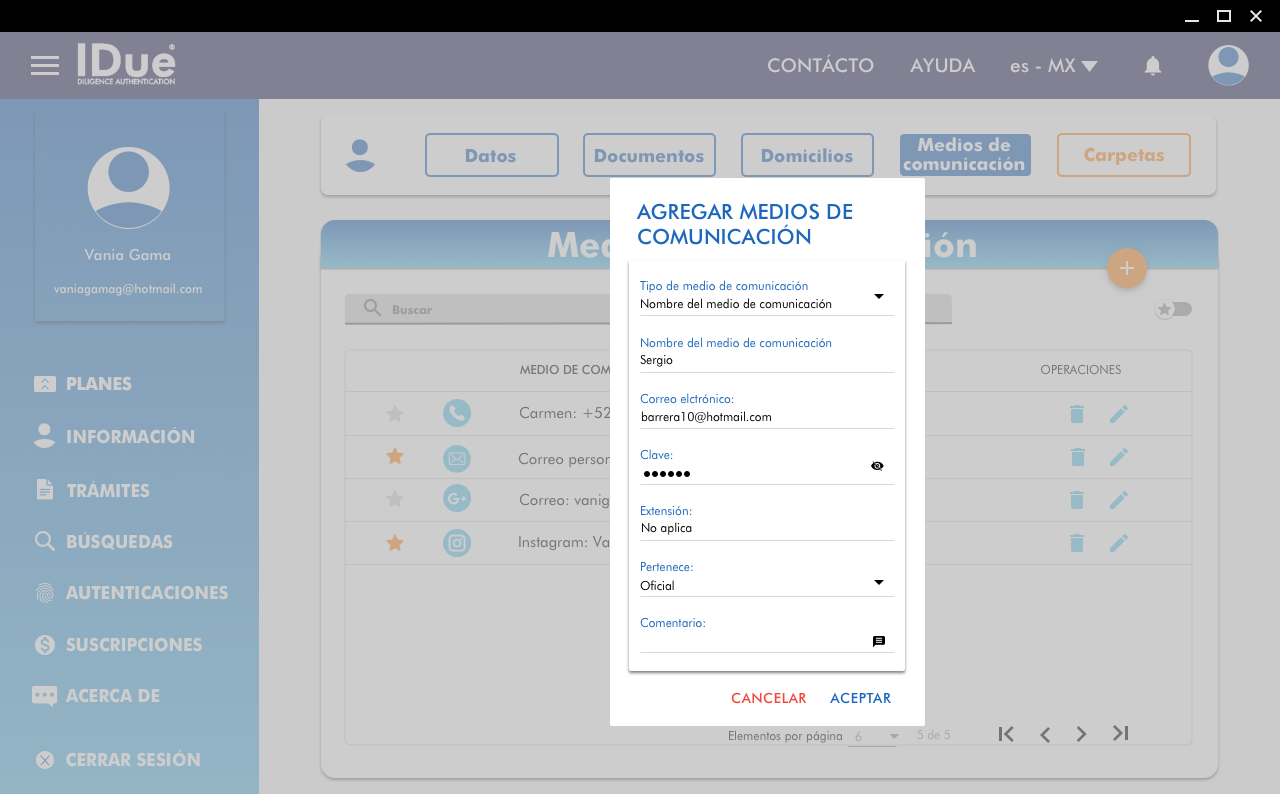Click the magnifier icon in Buscar bar

pos(372,309)
